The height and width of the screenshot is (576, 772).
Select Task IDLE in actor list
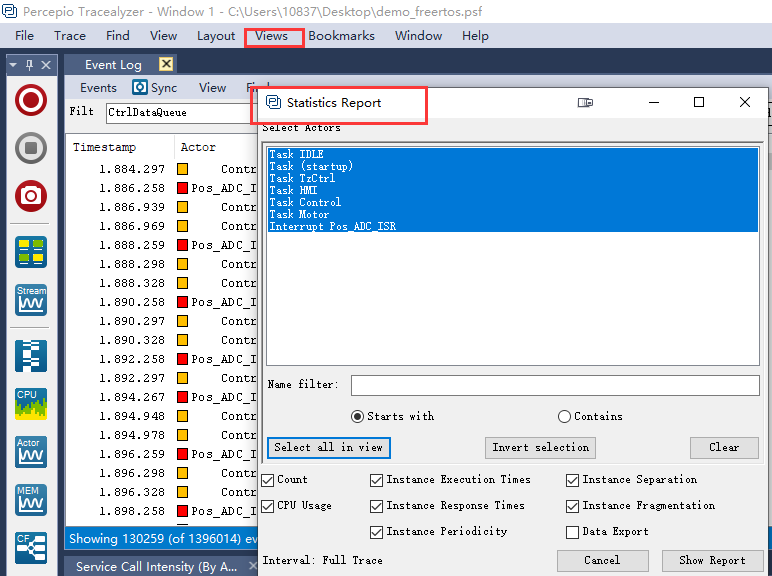click(513, 154)
